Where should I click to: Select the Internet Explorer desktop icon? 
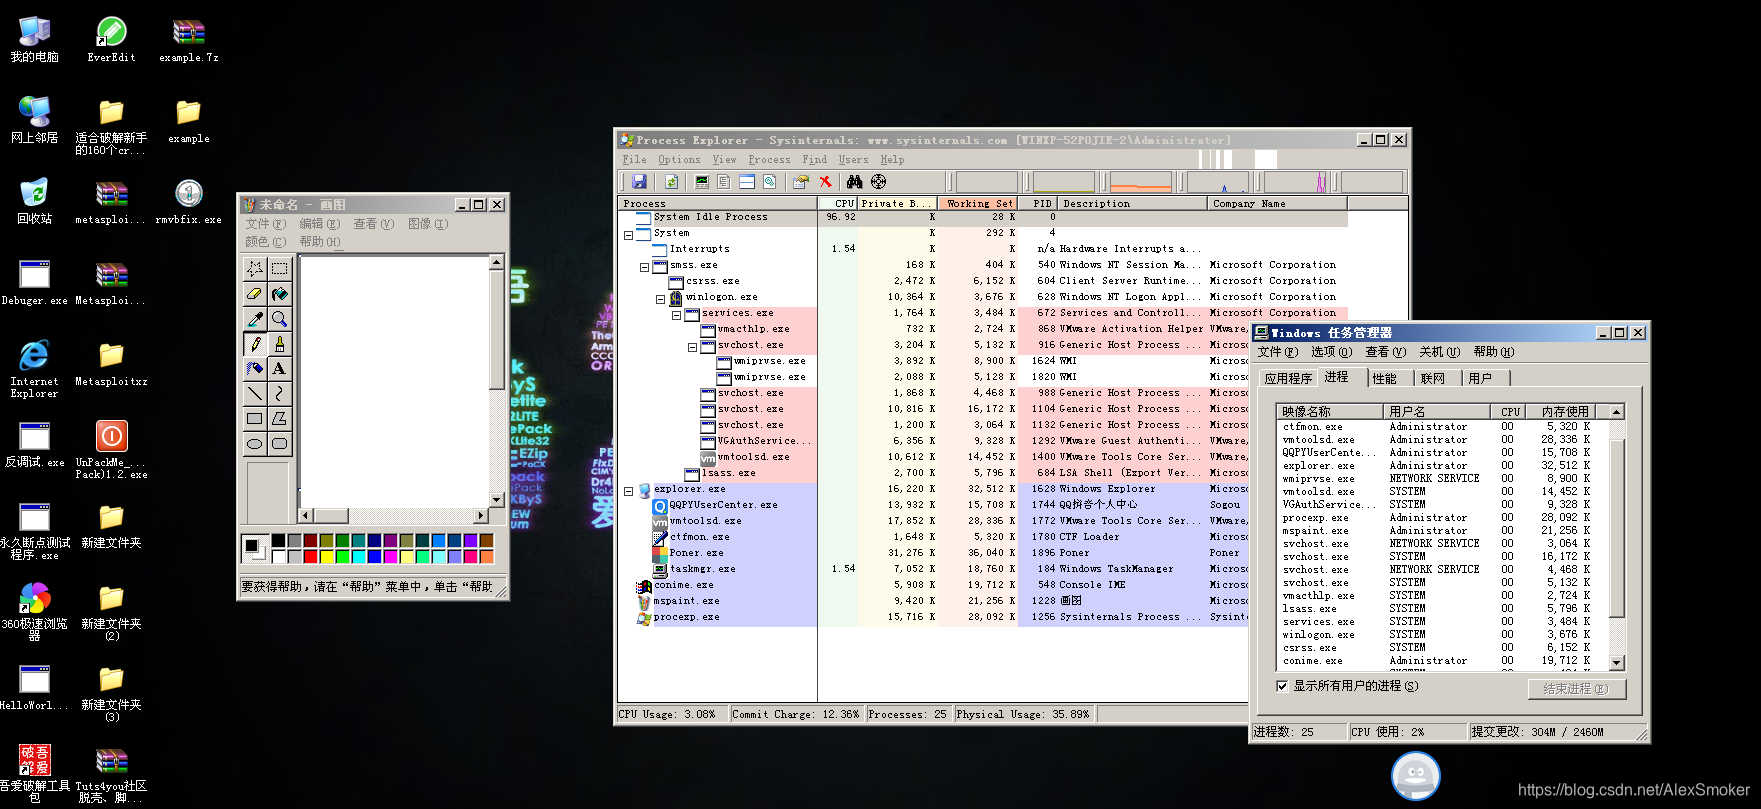(x=34, y=368)
